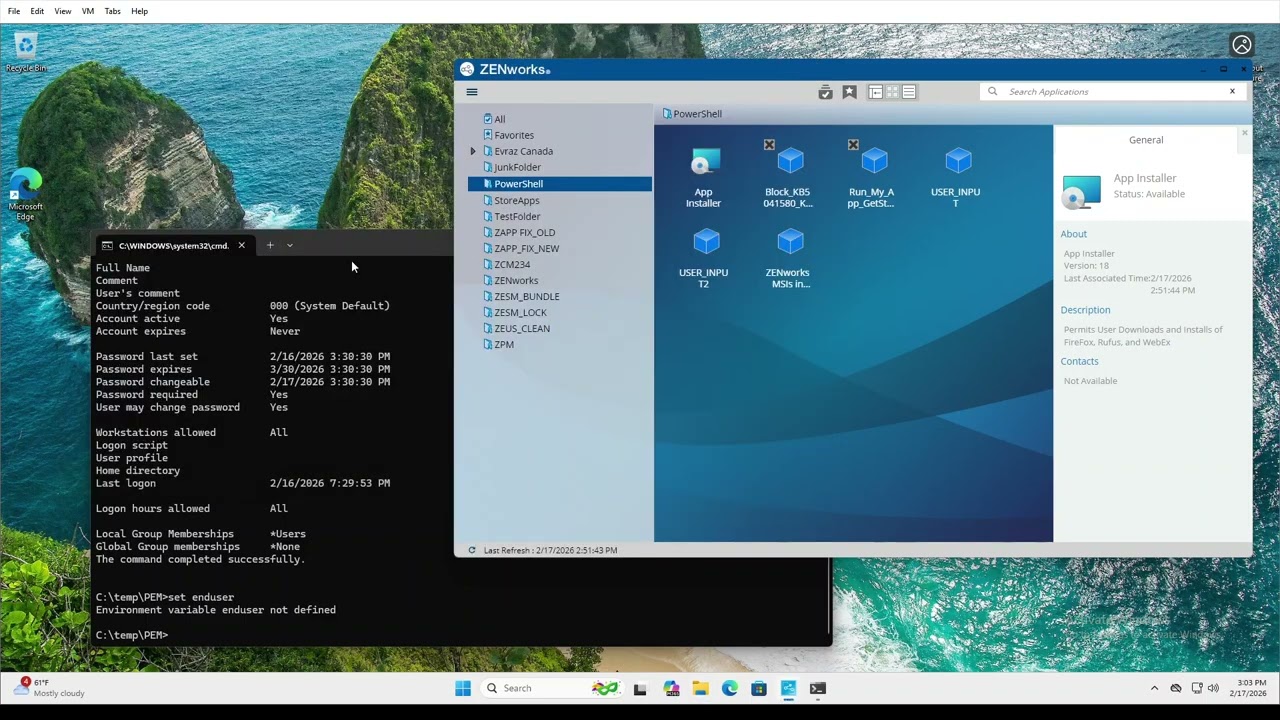Click the About section heading

[1073, 234]
